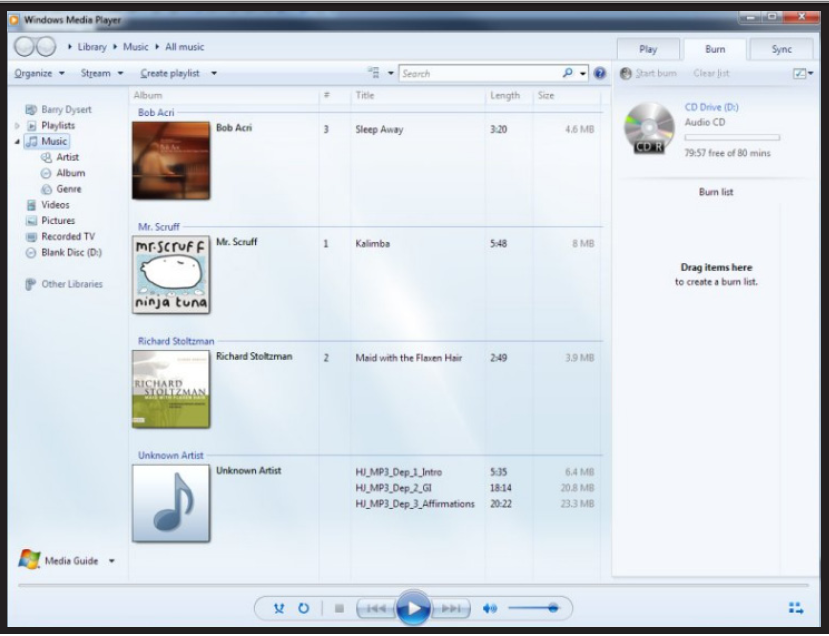Open the View options dropdown arrow
The height and width of the screenshot is (636, 829).
(x=391, y=73)
